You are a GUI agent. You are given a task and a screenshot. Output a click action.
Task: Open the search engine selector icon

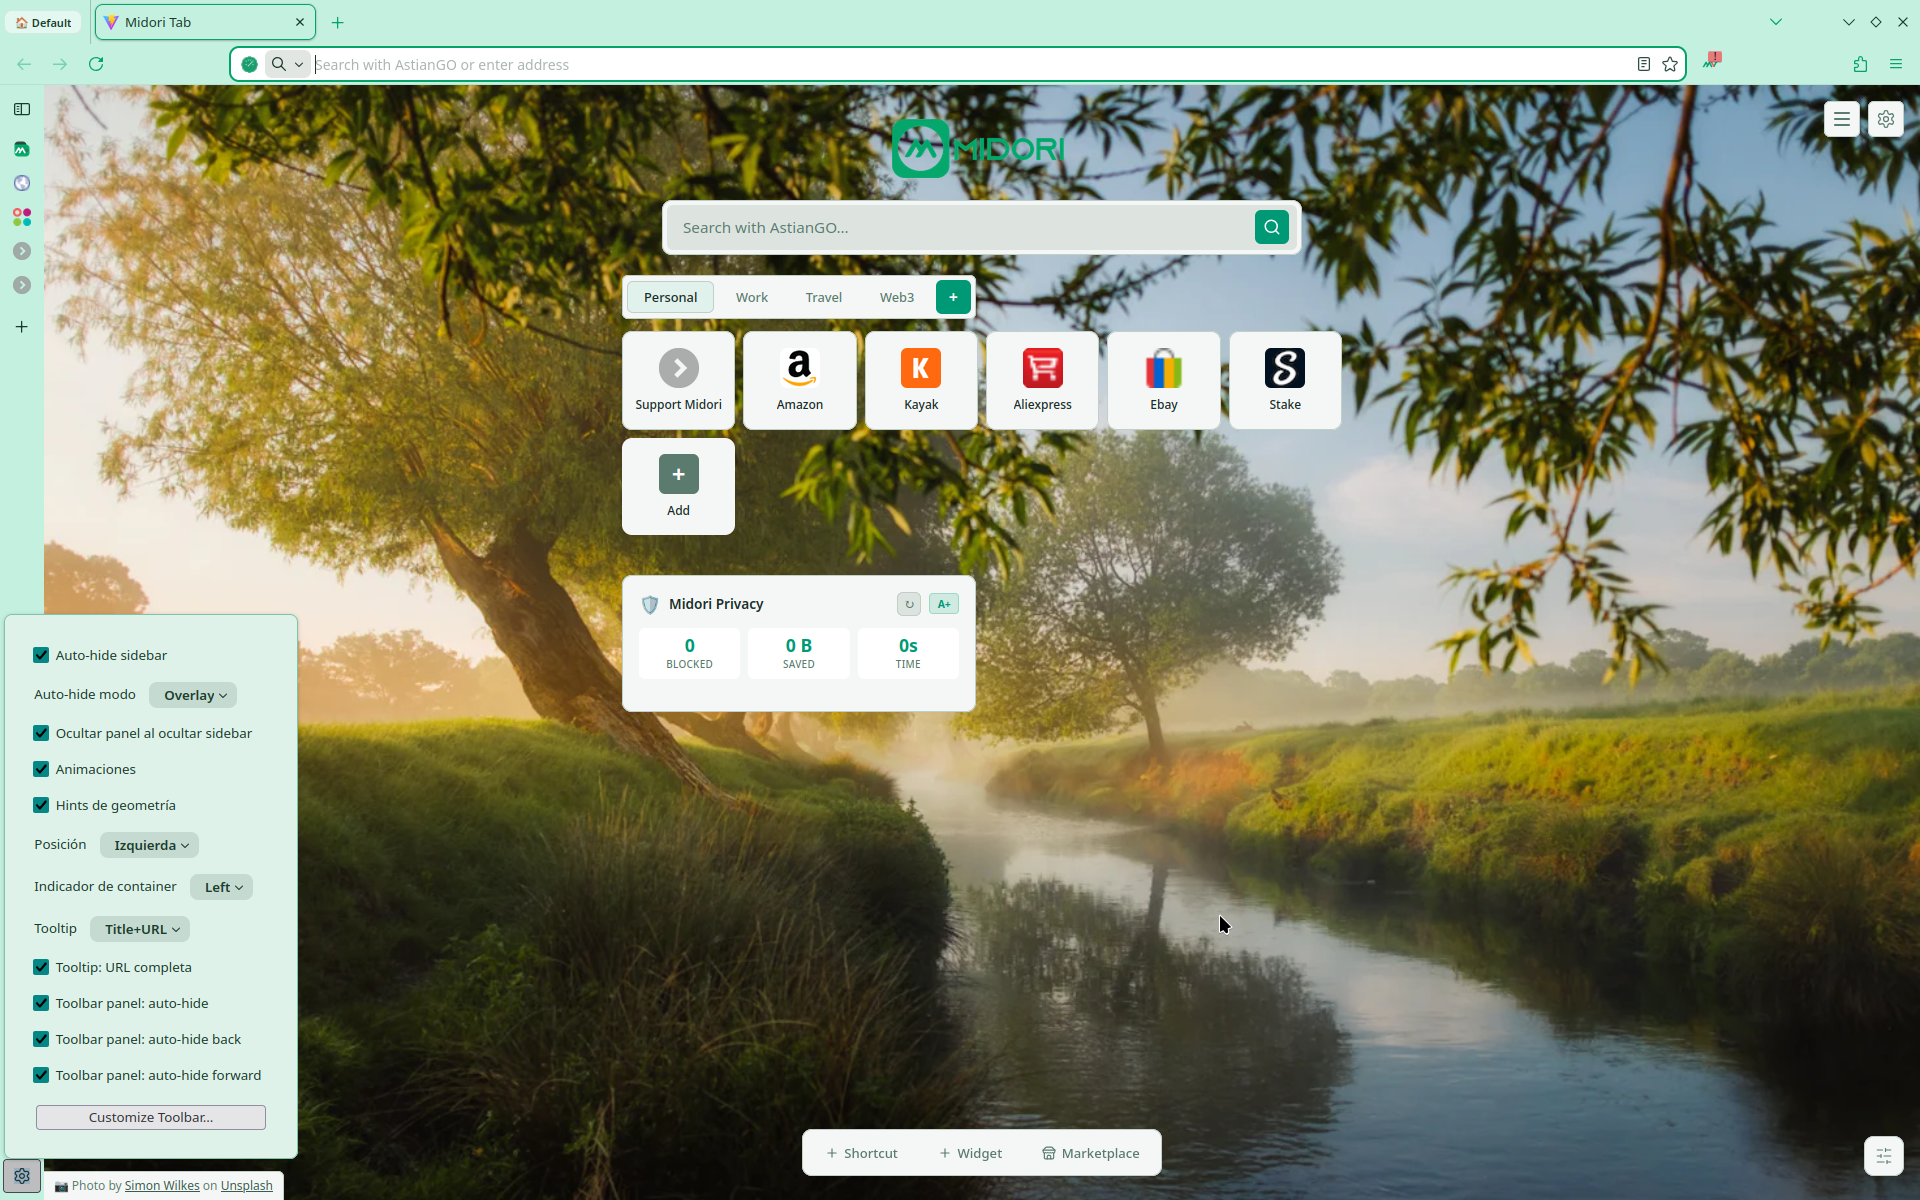click(287, 64)
